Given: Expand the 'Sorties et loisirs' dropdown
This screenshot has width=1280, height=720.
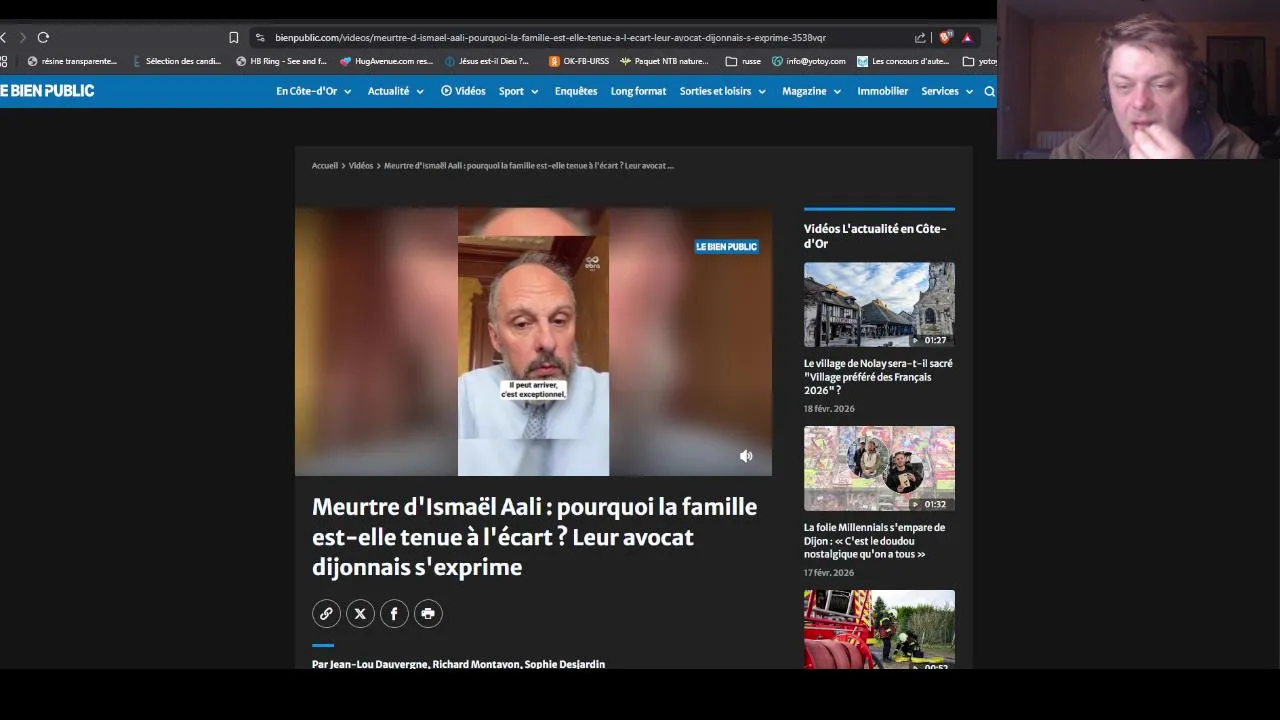Looking at the screenshot, I should pos(723,91).
